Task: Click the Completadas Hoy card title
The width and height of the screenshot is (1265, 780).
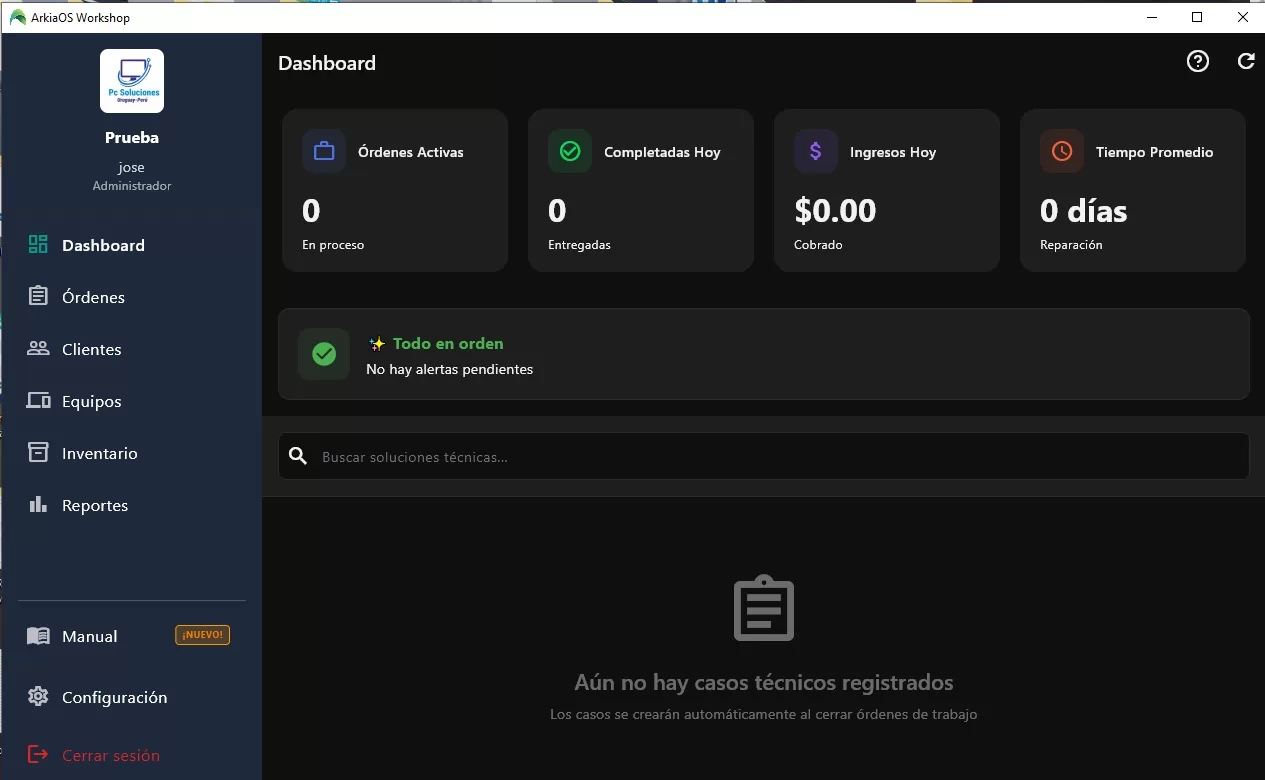Action: pos(662,152)
